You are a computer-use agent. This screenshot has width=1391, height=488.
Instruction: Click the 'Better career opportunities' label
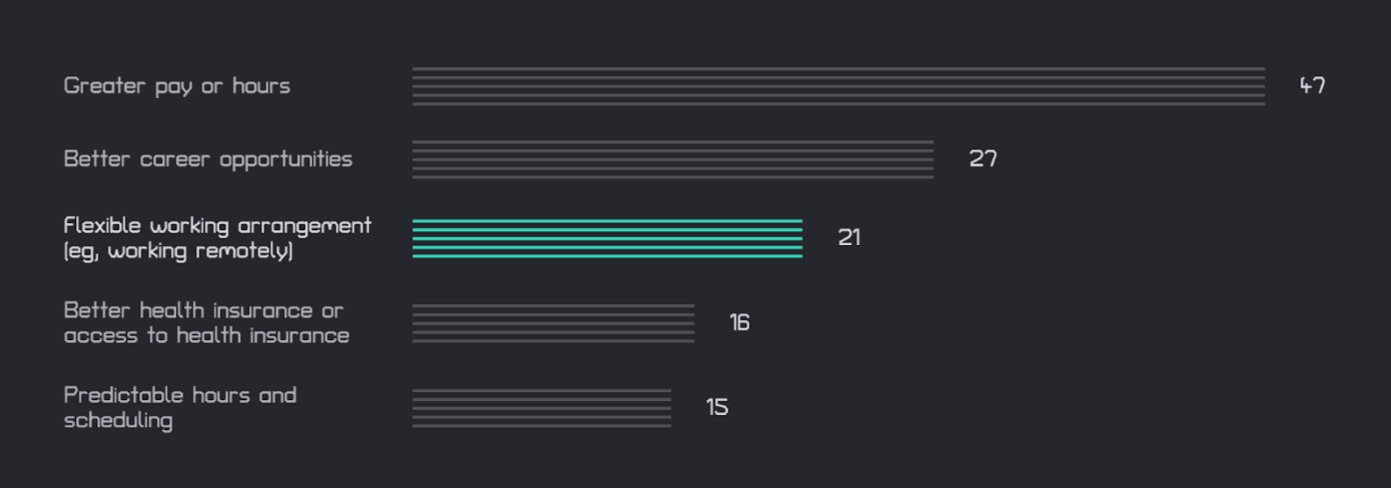pyautogui.click(x=208, y=159)
